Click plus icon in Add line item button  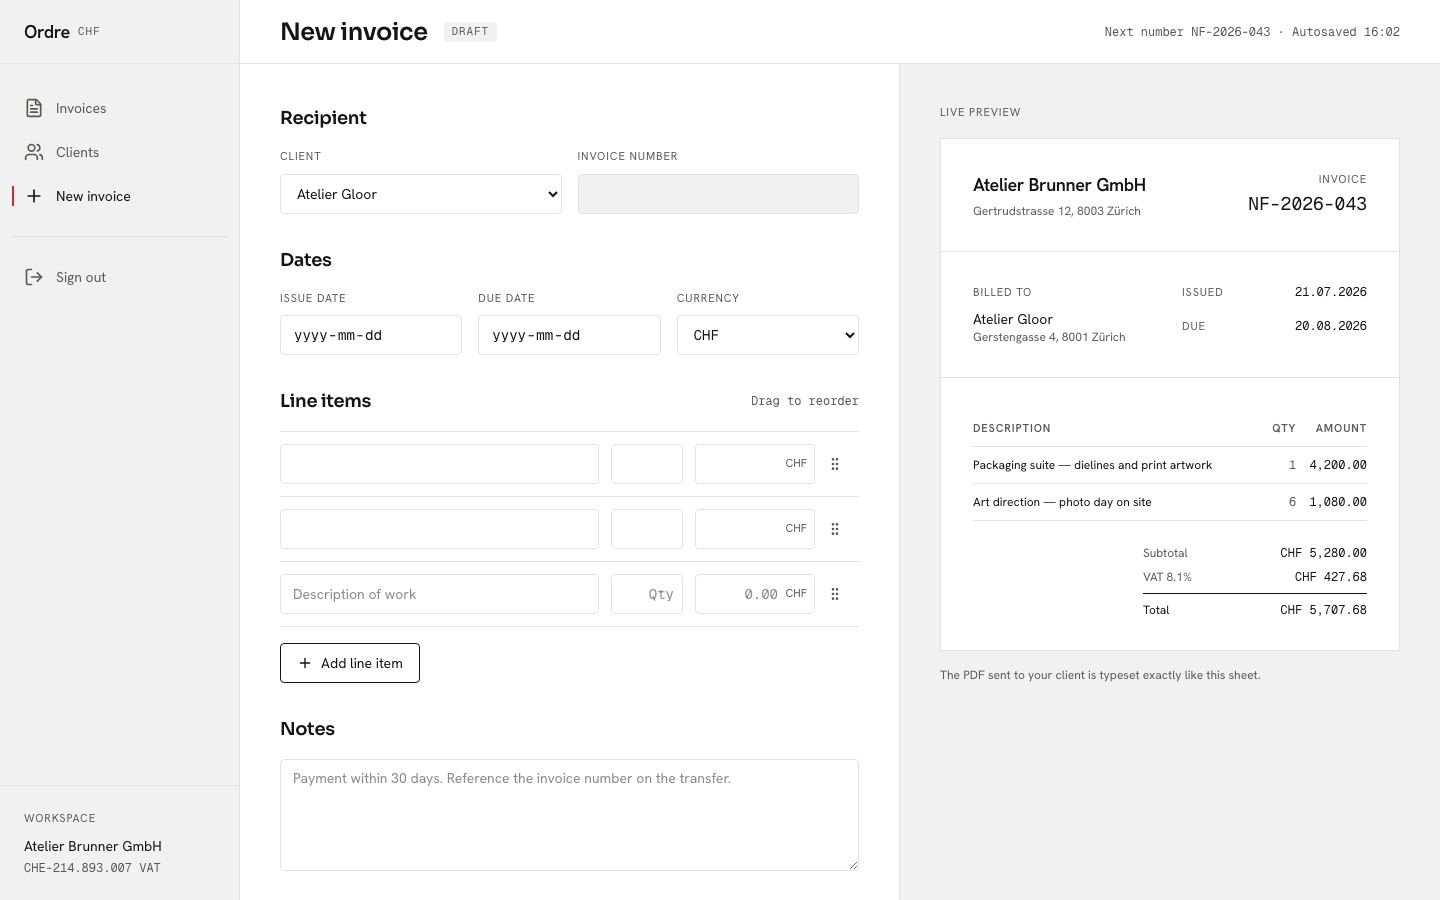tap(305, 663)
